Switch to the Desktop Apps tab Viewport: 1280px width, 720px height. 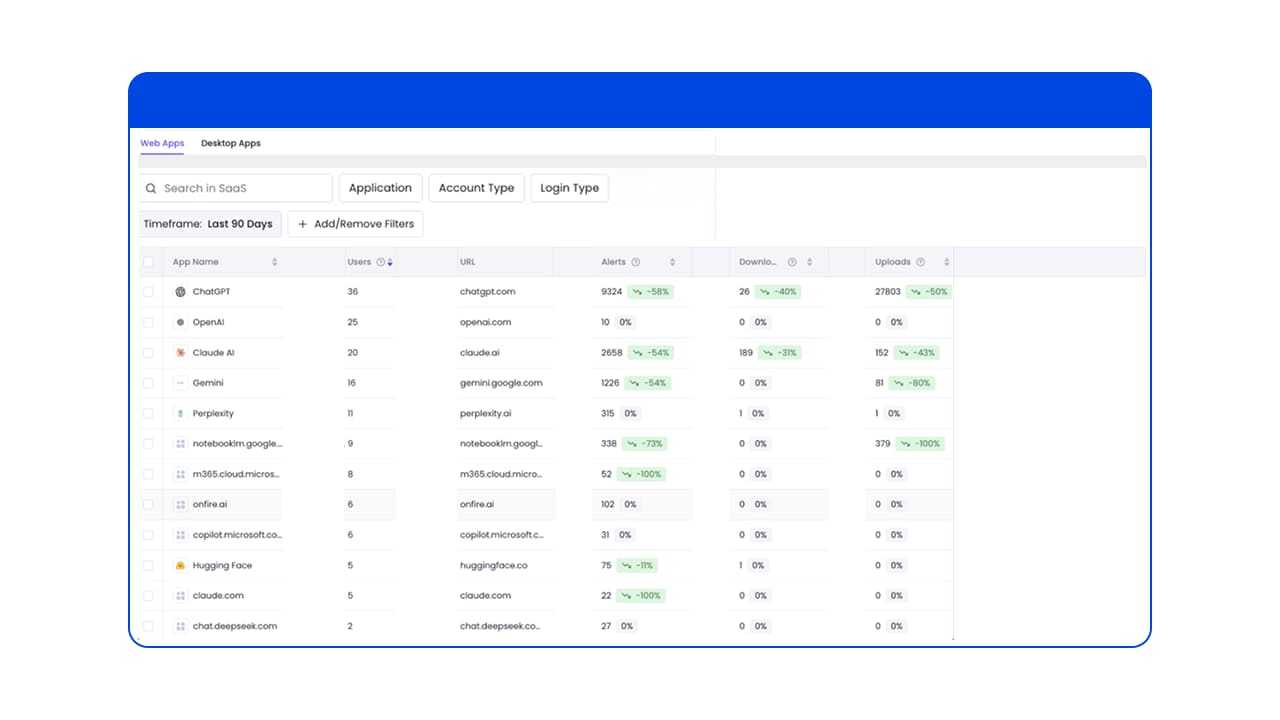(231, 143)
